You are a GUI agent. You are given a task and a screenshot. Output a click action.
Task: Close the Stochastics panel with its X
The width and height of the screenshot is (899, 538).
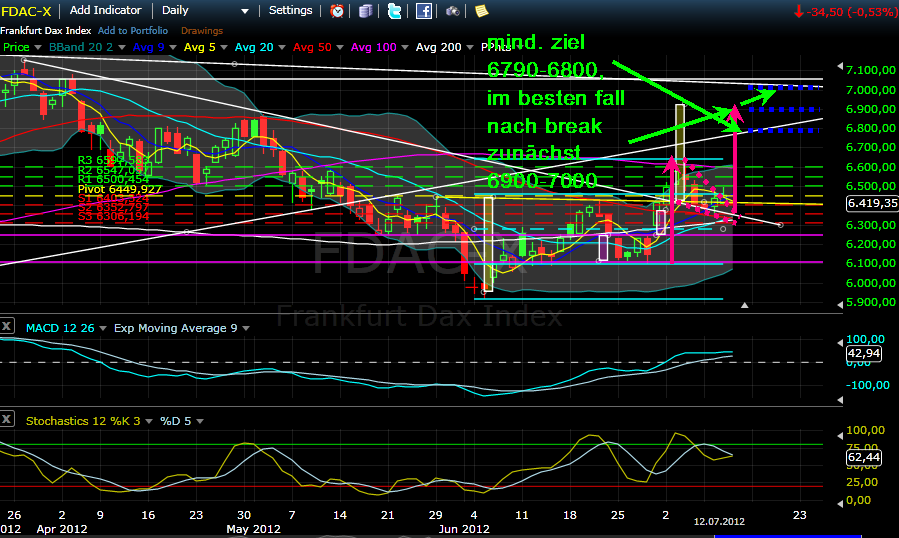[6, 419]
